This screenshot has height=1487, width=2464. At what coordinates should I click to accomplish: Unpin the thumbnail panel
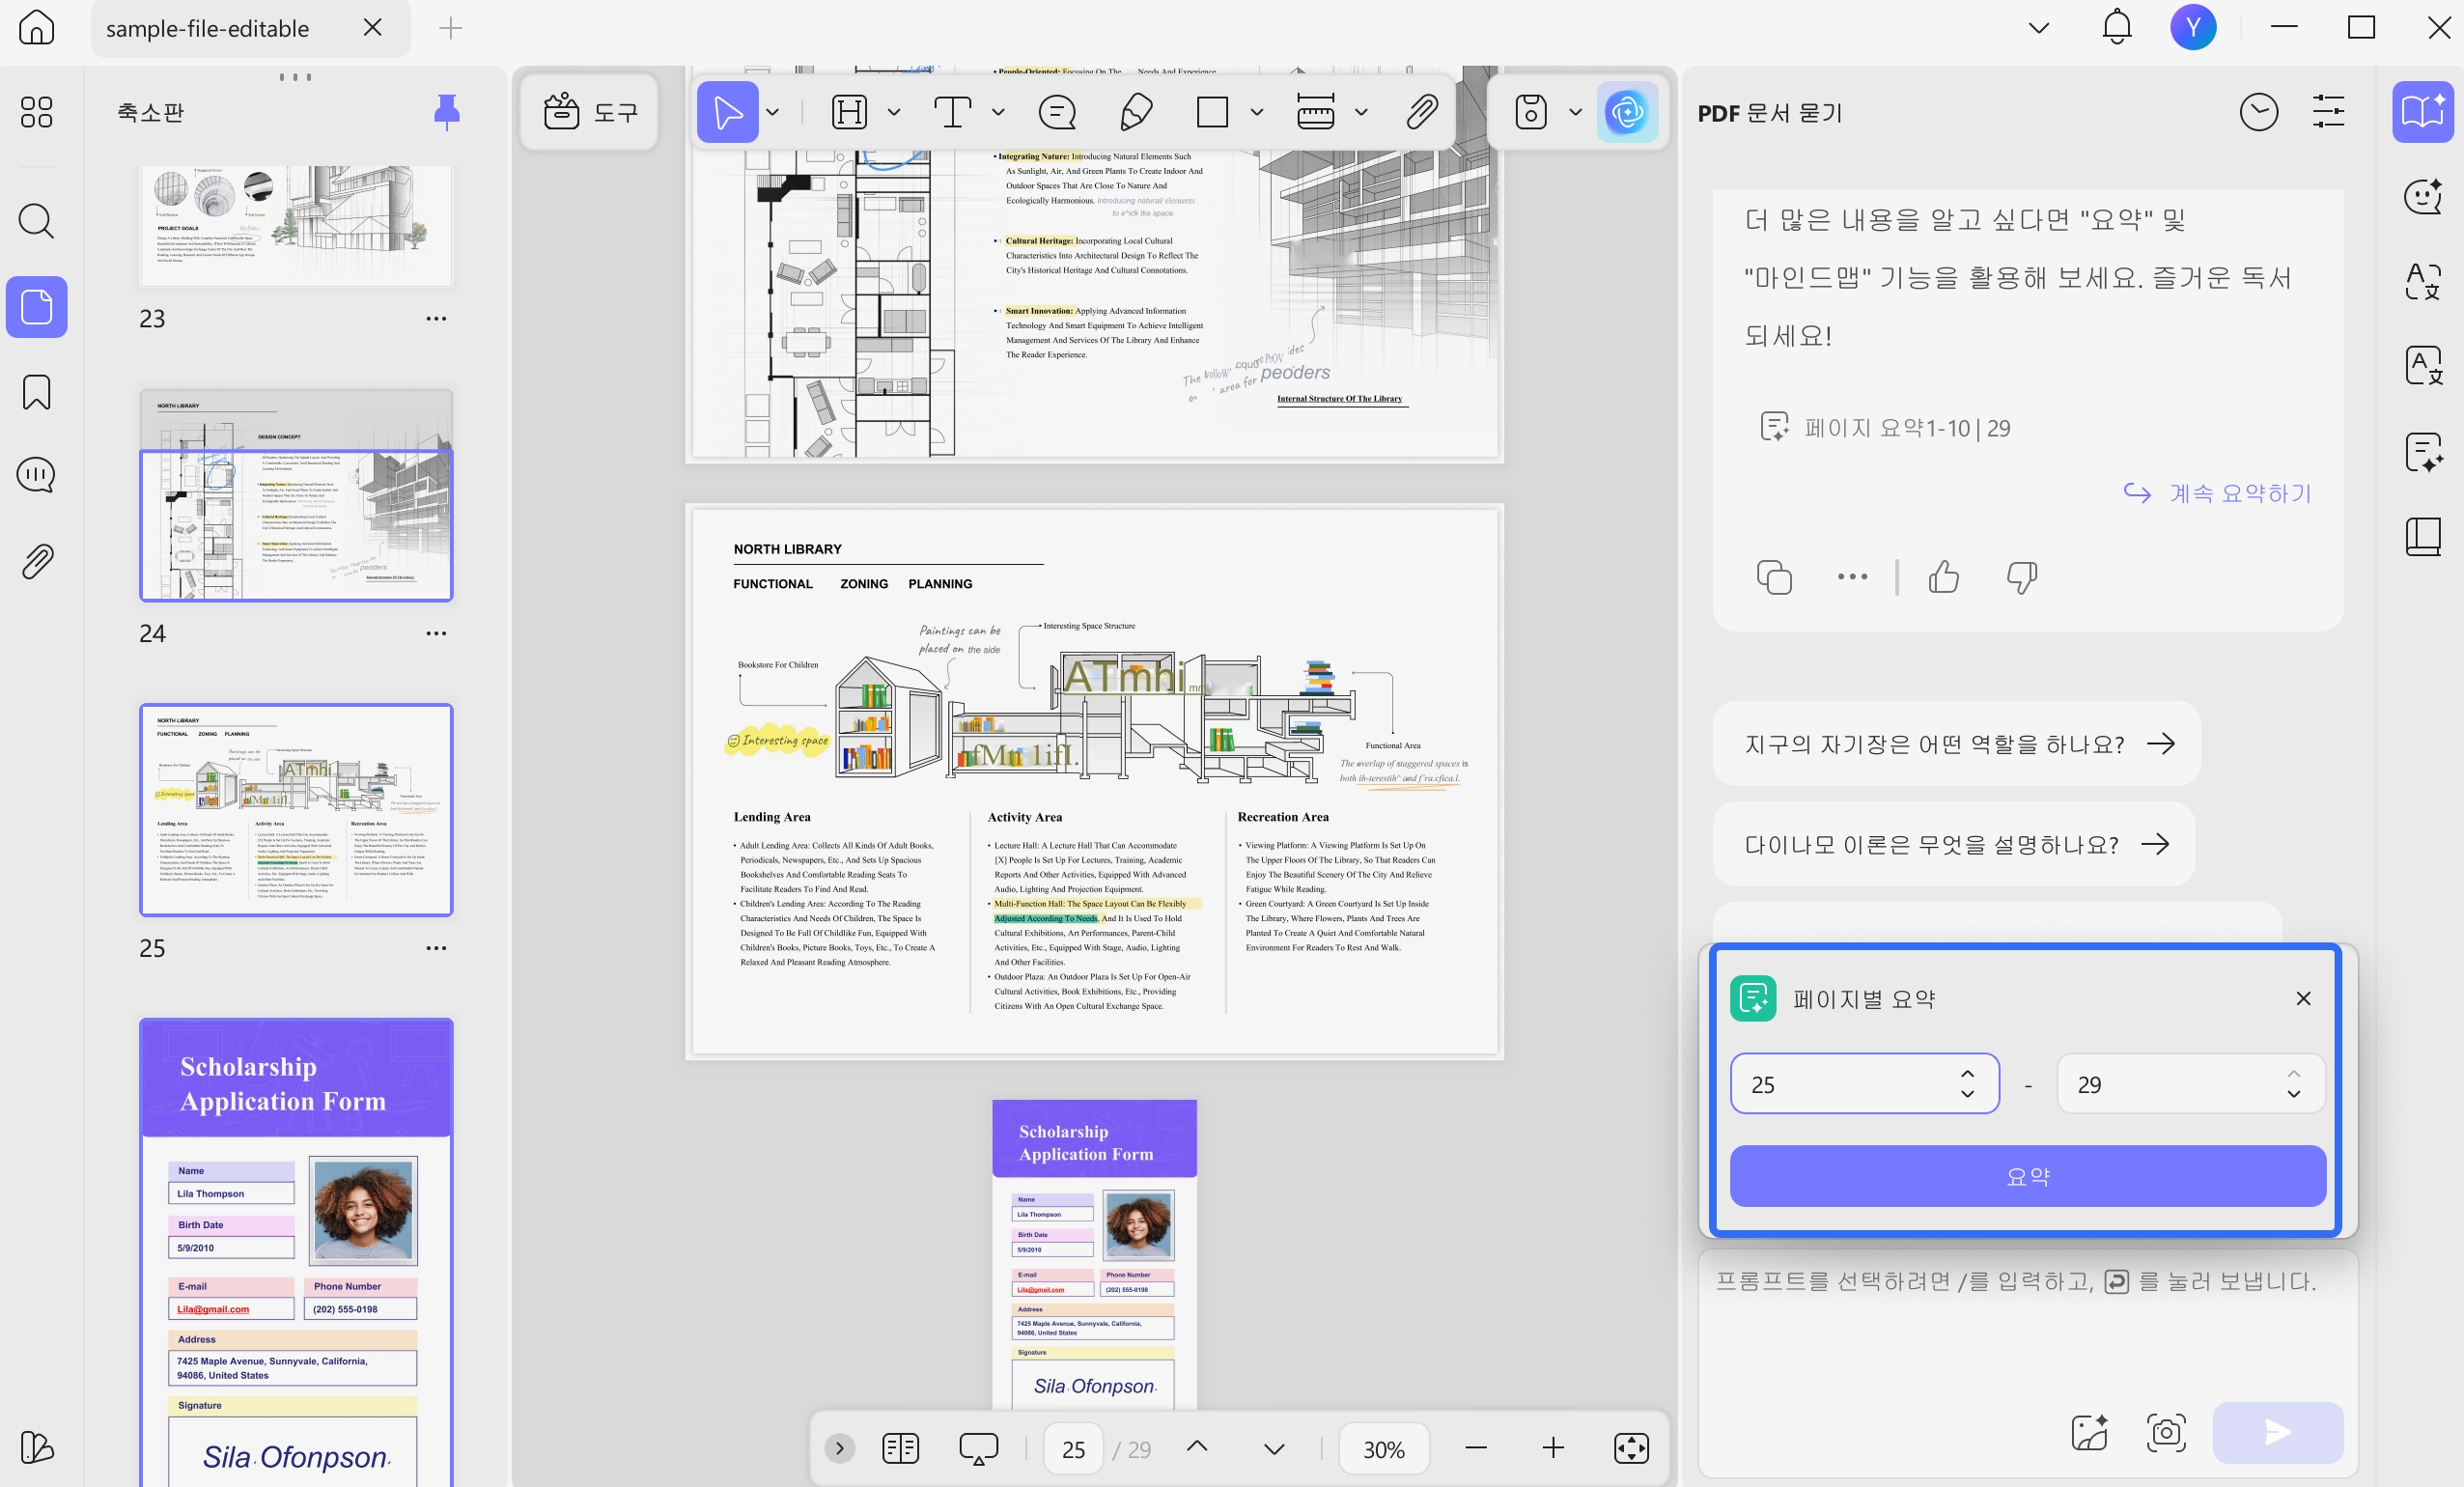tap(446, 112)
